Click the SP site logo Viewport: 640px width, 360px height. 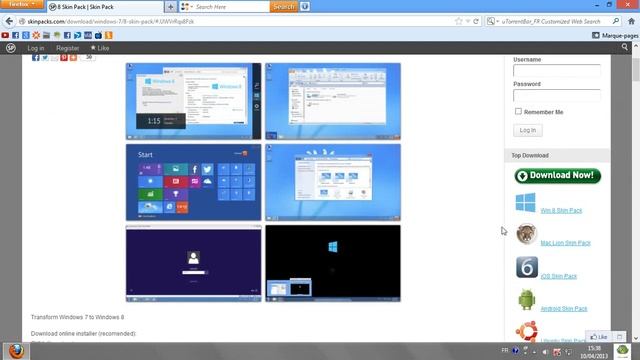coord(11,48)
